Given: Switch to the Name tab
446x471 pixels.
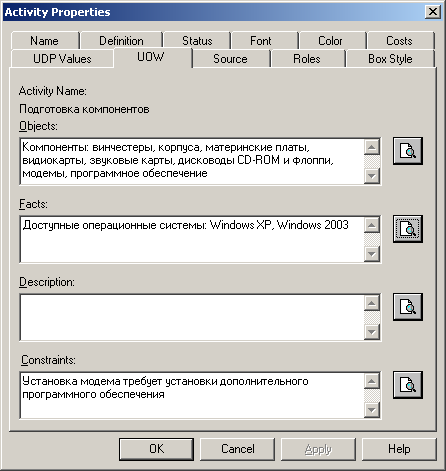Looking at the screenshot, I should 45,41.
